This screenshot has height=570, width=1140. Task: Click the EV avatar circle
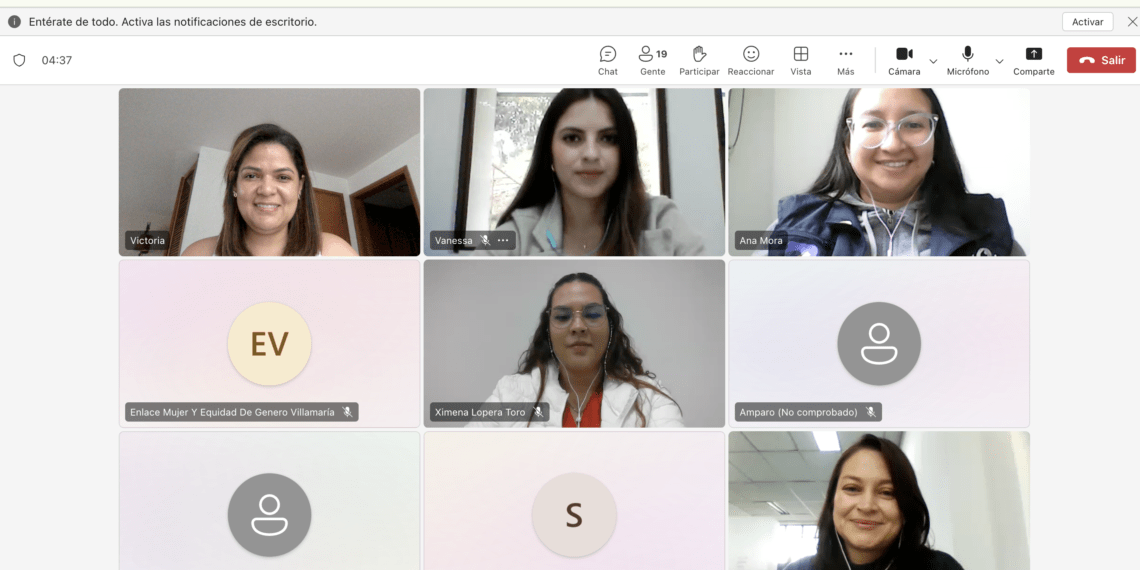pyautogui.click(x=269, y=344)
